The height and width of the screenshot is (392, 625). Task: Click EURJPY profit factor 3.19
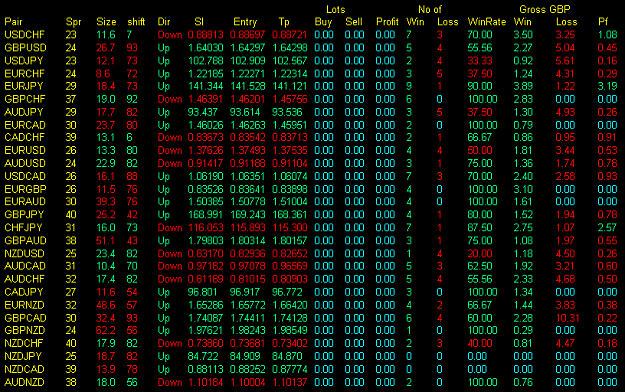[607, 86]
